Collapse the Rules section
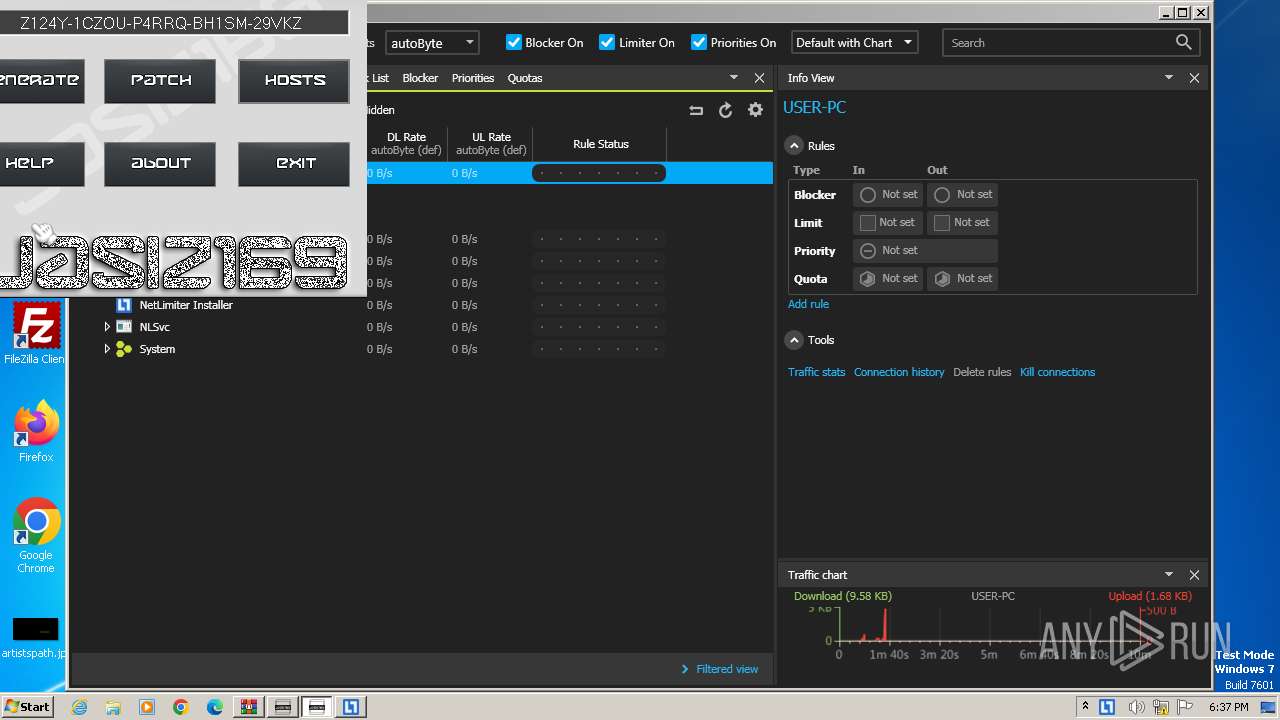Image resolution: width=1280 pixels, height=720 pixels. (x=794, y=146)
